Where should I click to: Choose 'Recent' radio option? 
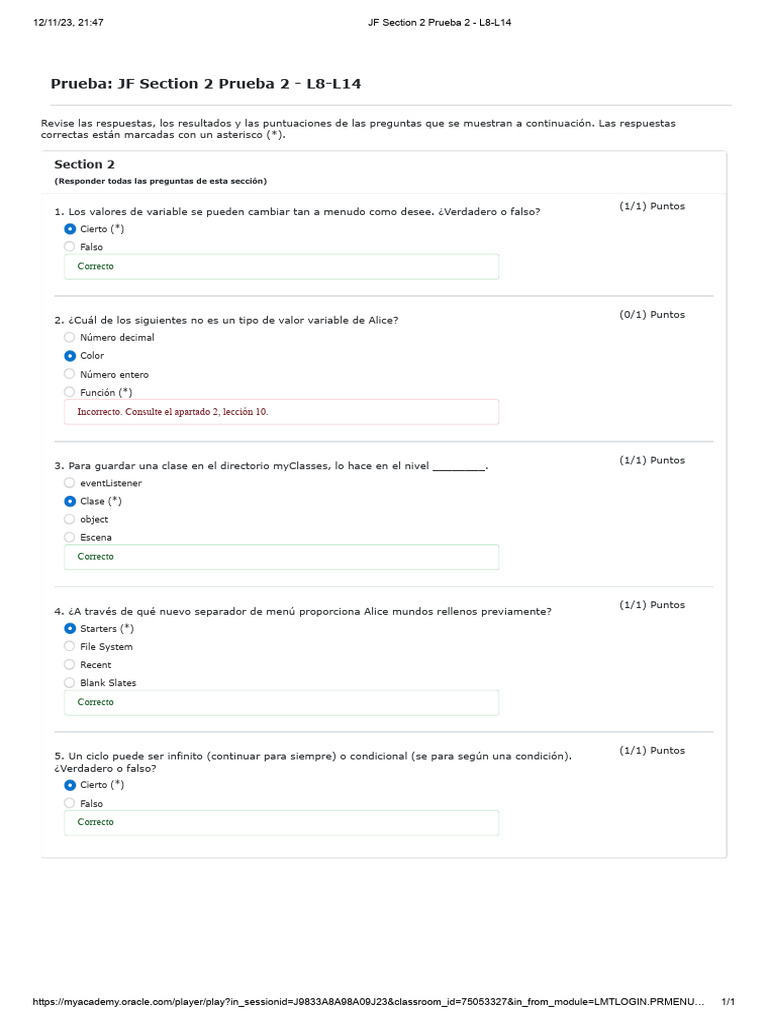[70, 665]
